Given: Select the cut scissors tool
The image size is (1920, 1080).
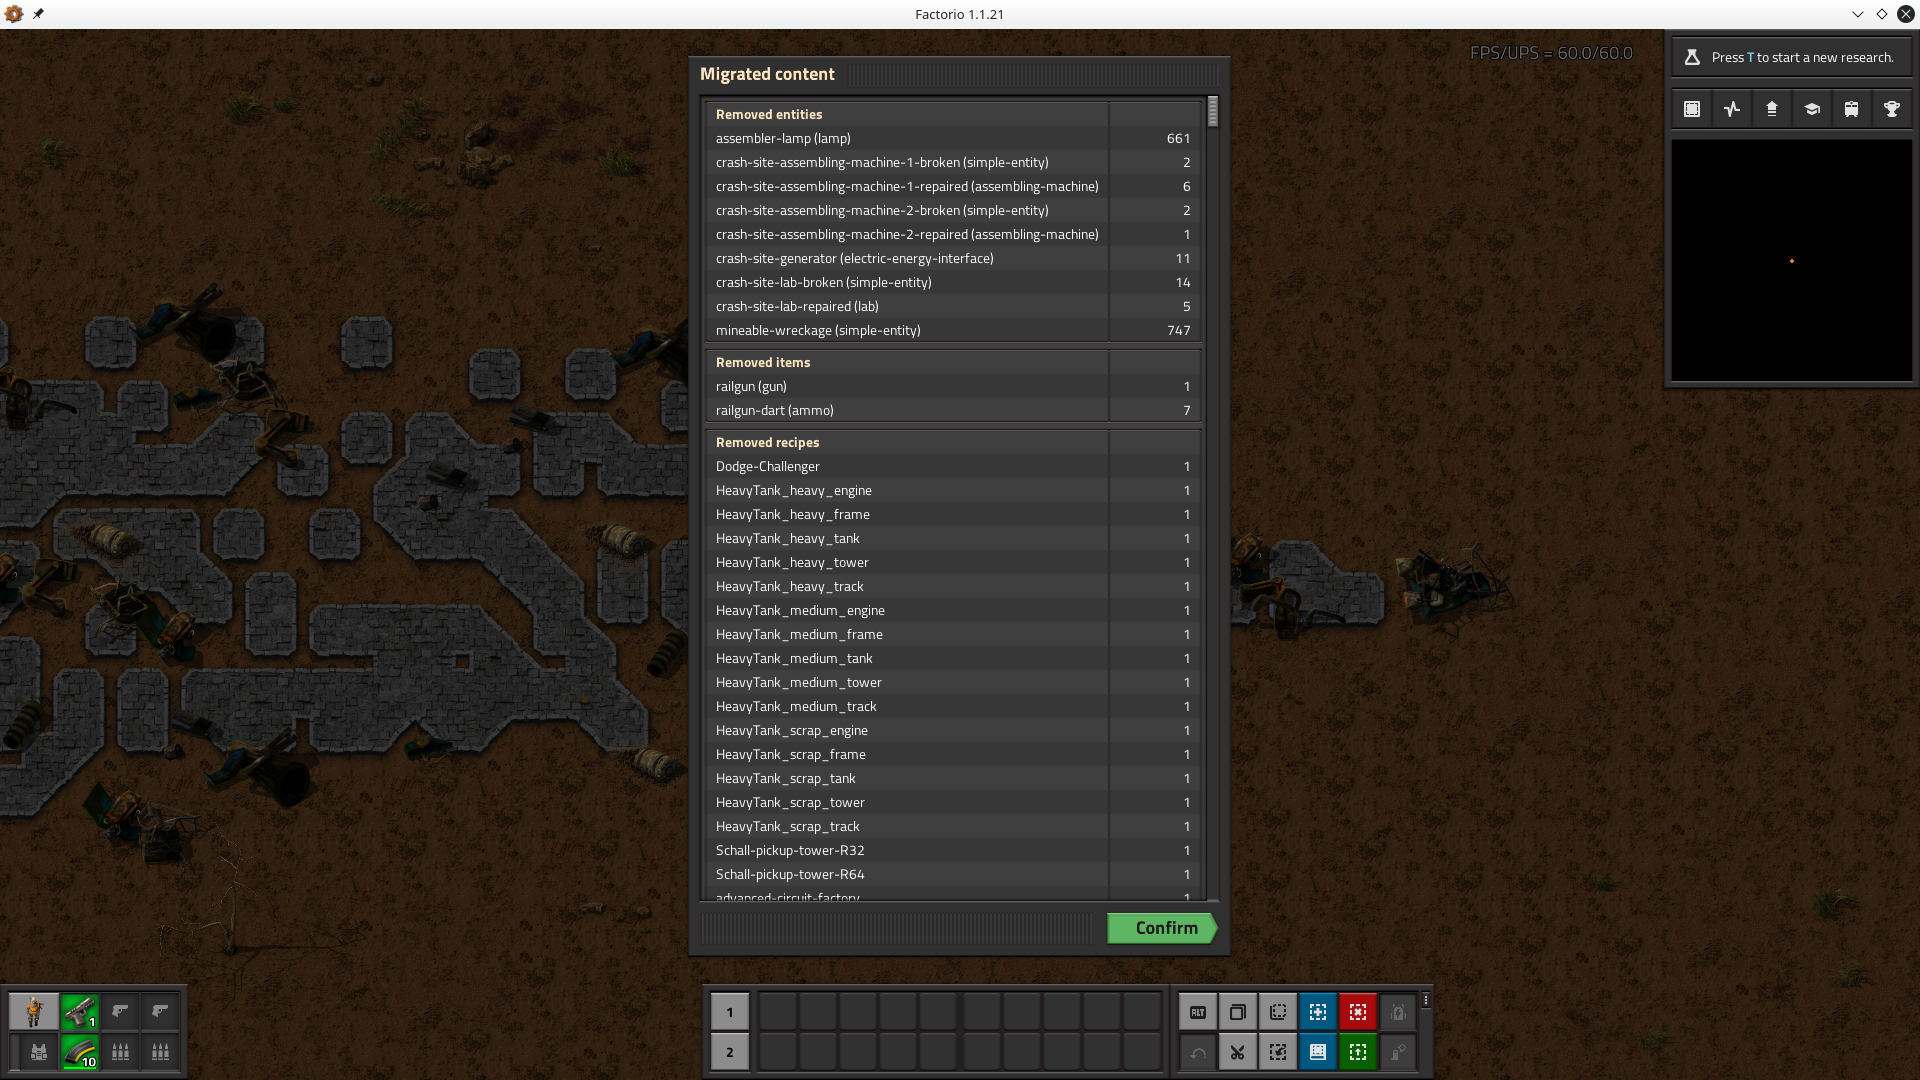Looking at the screenshot, I should pos(1238,1052).
